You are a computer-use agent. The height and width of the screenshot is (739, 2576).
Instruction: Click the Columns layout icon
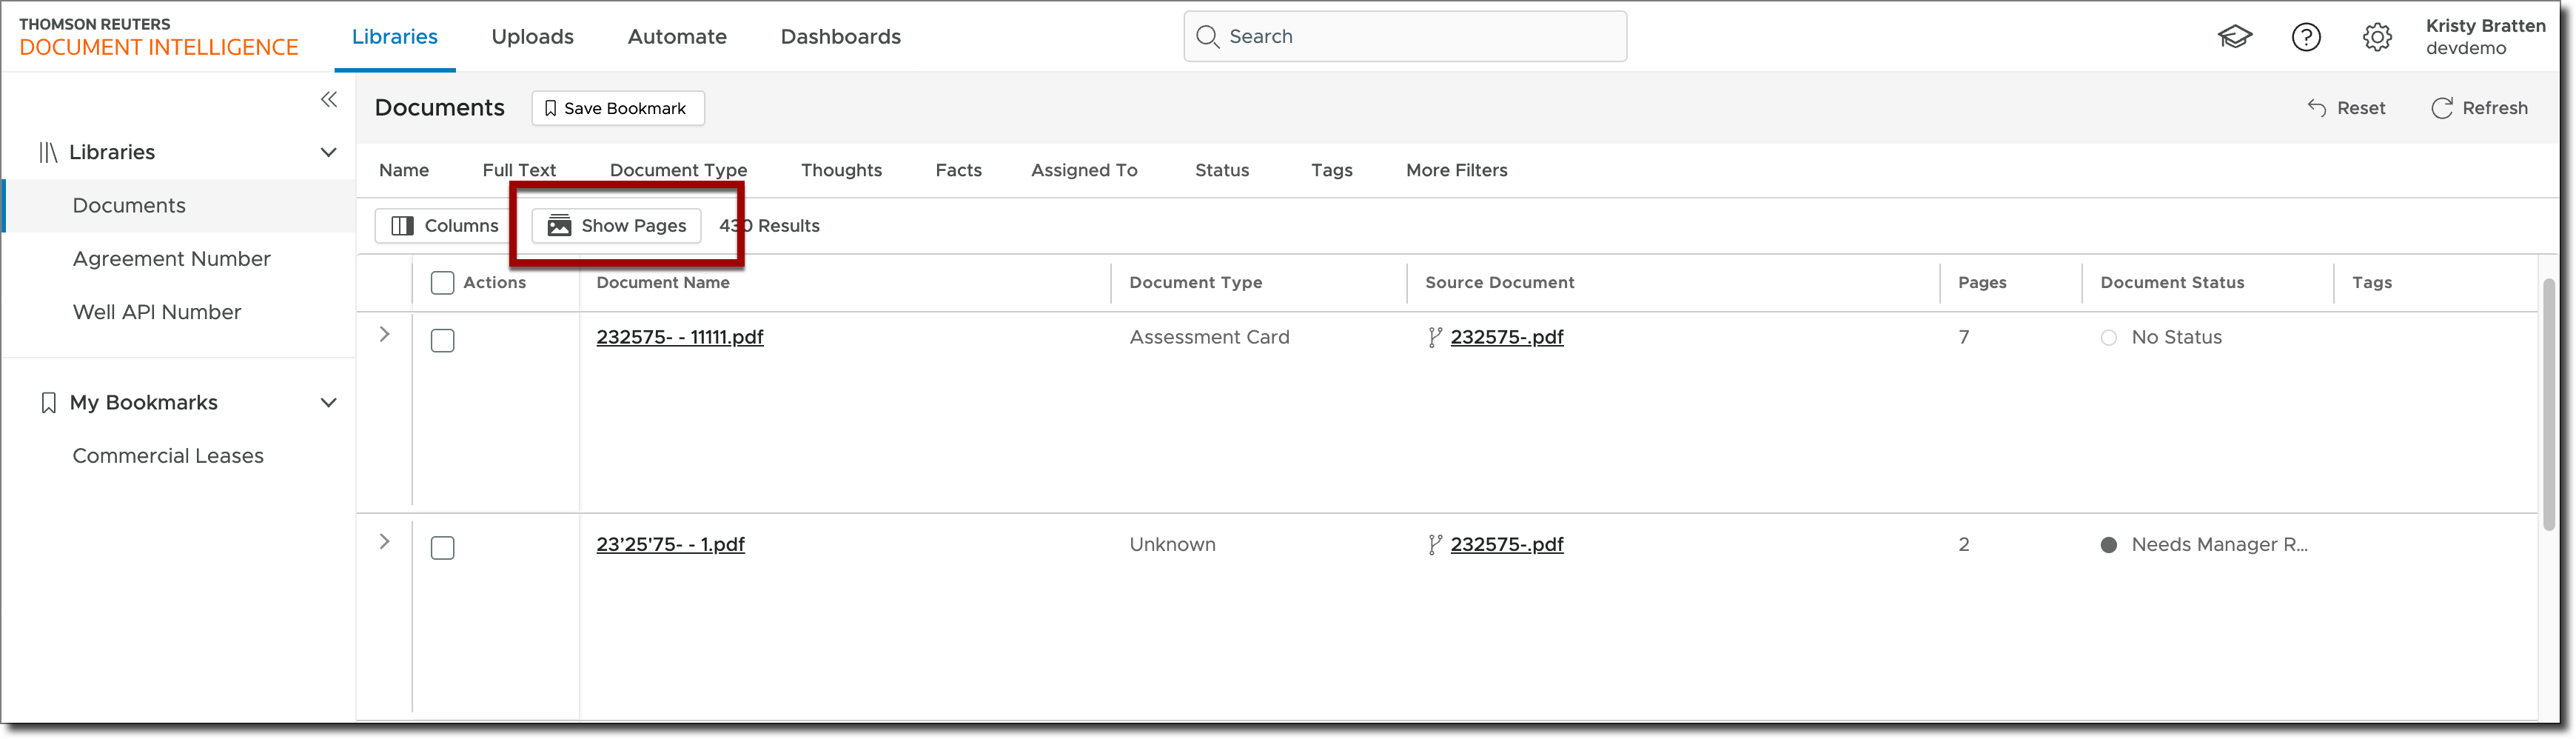[x=403, y=225]
